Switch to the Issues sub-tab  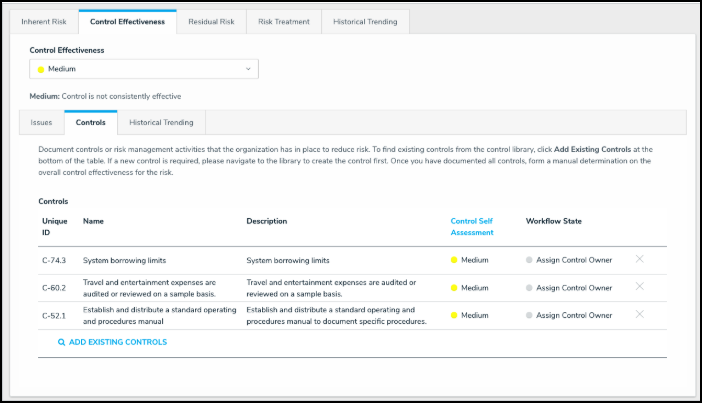(41, 122)
